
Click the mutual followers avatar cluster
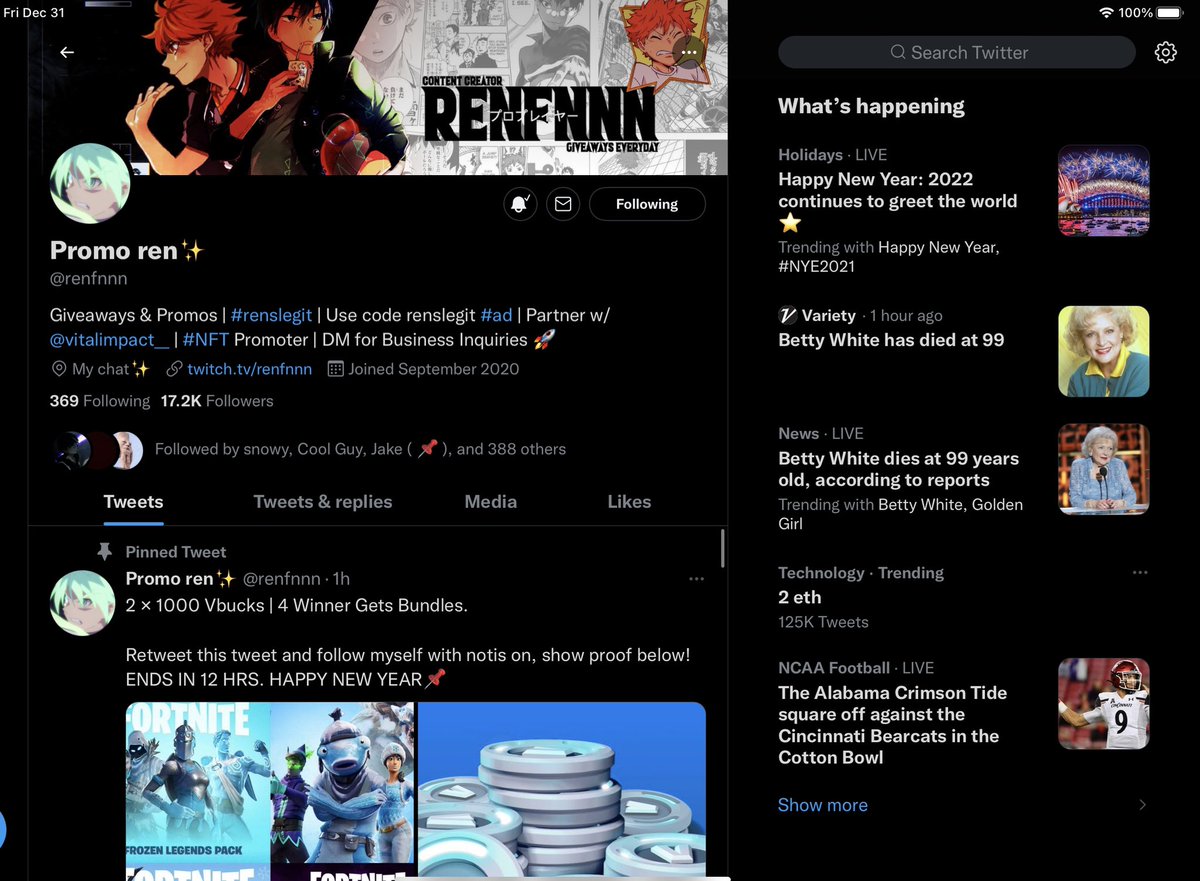(x=97, y=450)
